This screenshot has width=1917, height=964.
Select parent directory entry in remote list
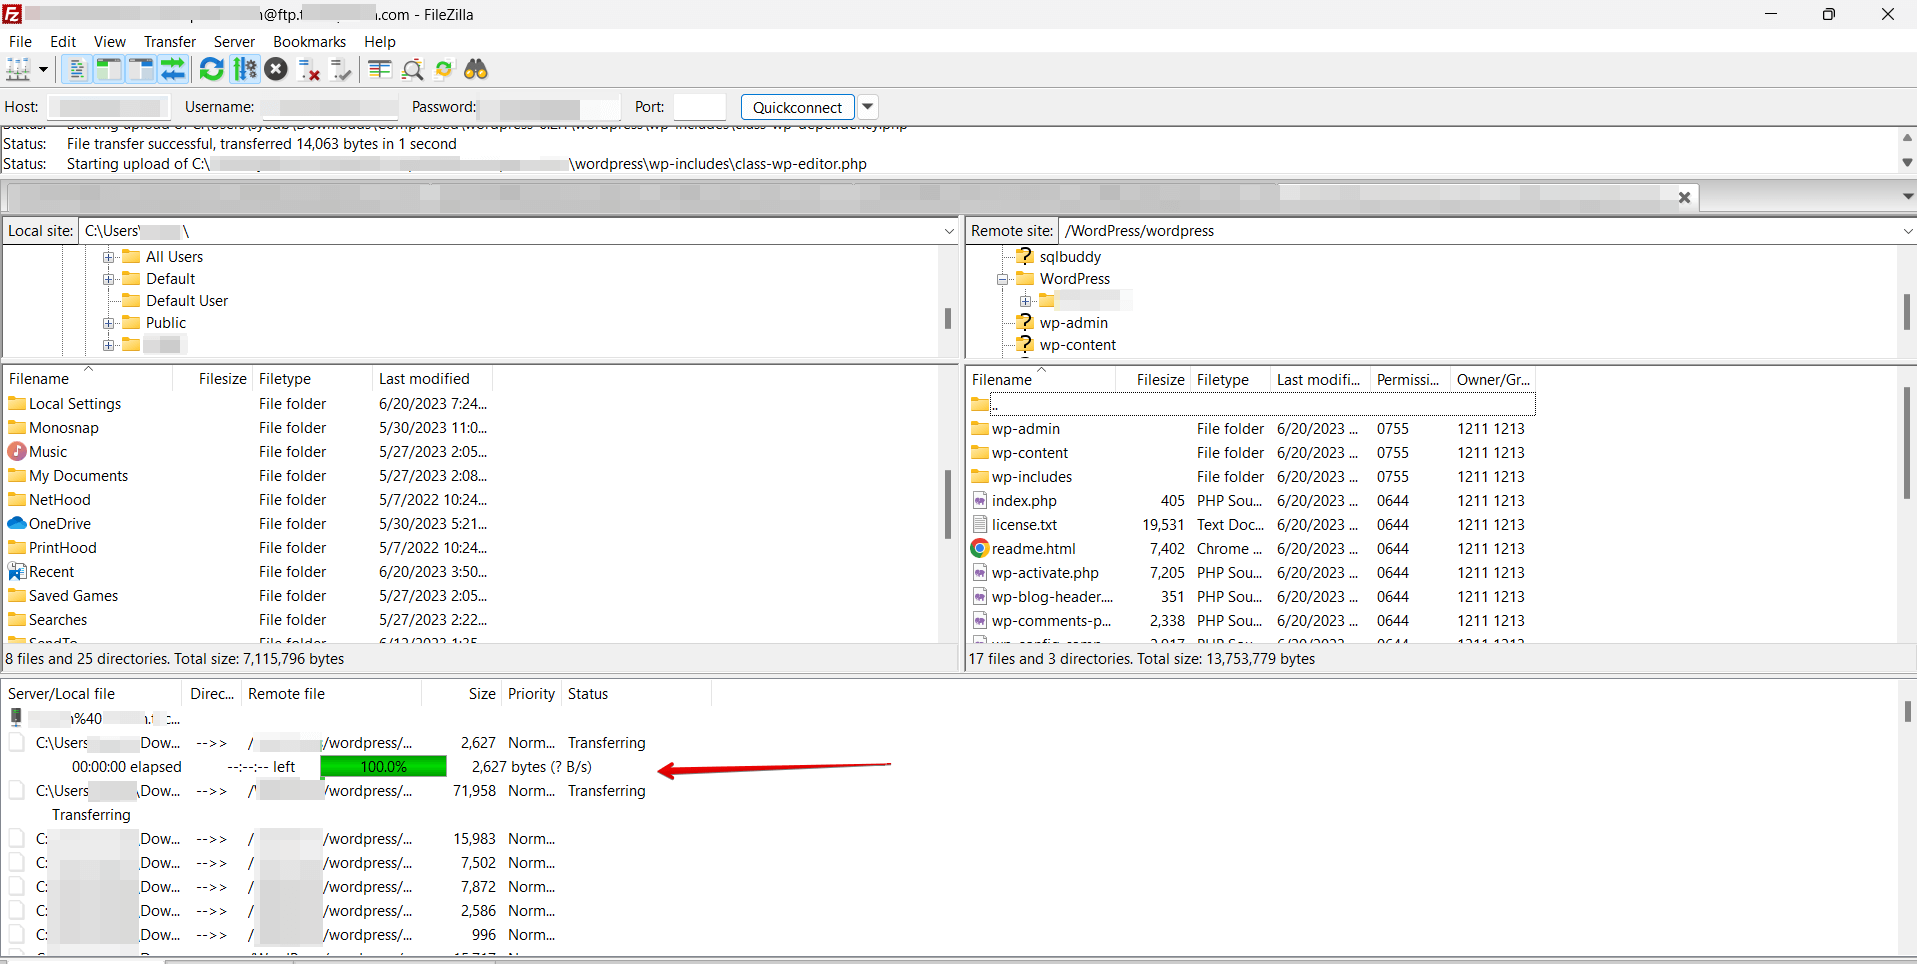(1252, 405)
